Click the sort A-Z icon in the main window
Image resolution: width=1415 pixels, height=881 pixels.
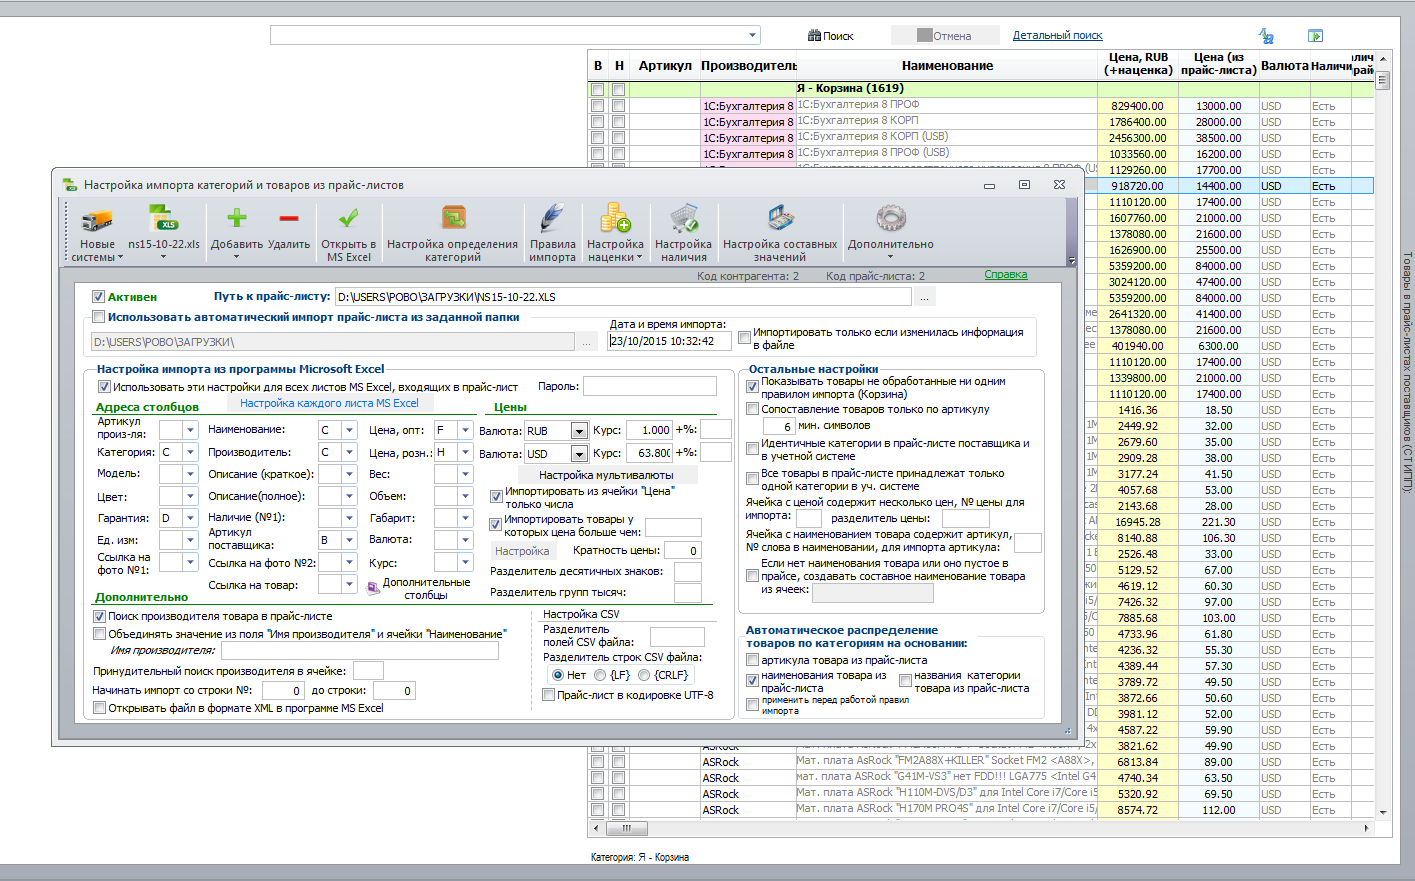click(x=1266, y=36)
